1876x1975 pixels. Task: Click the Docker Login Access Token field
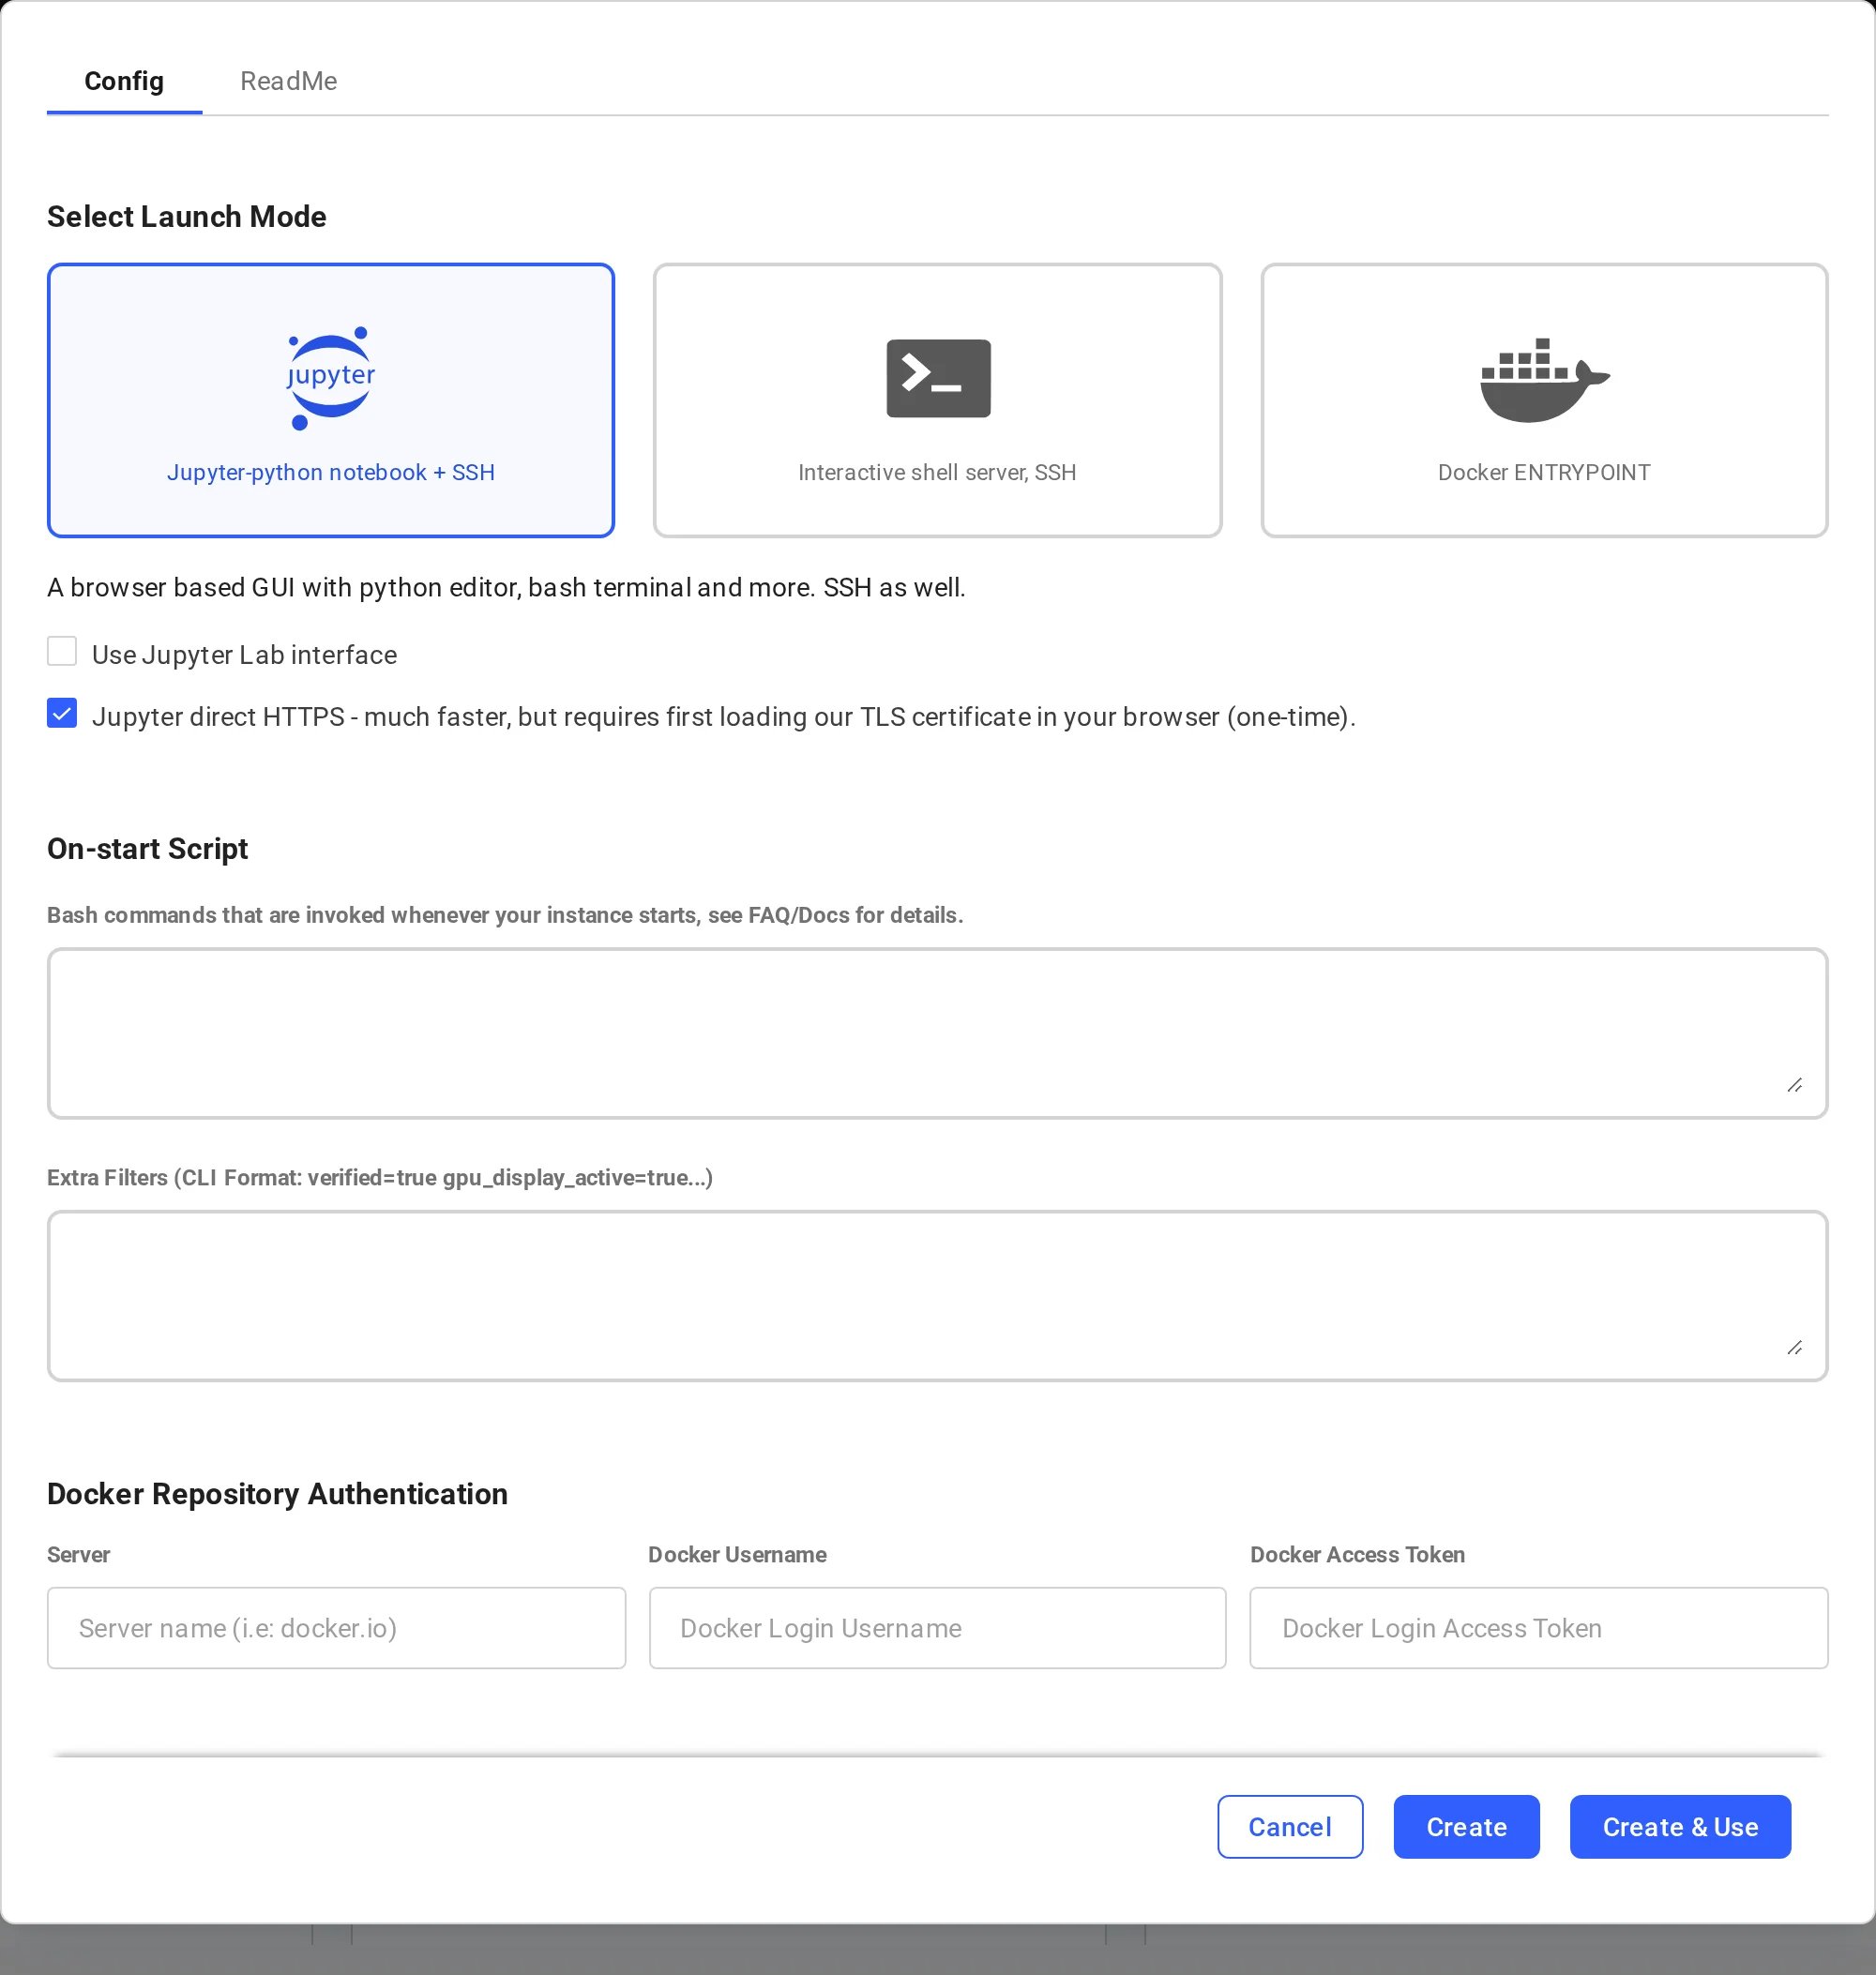1539,1628
